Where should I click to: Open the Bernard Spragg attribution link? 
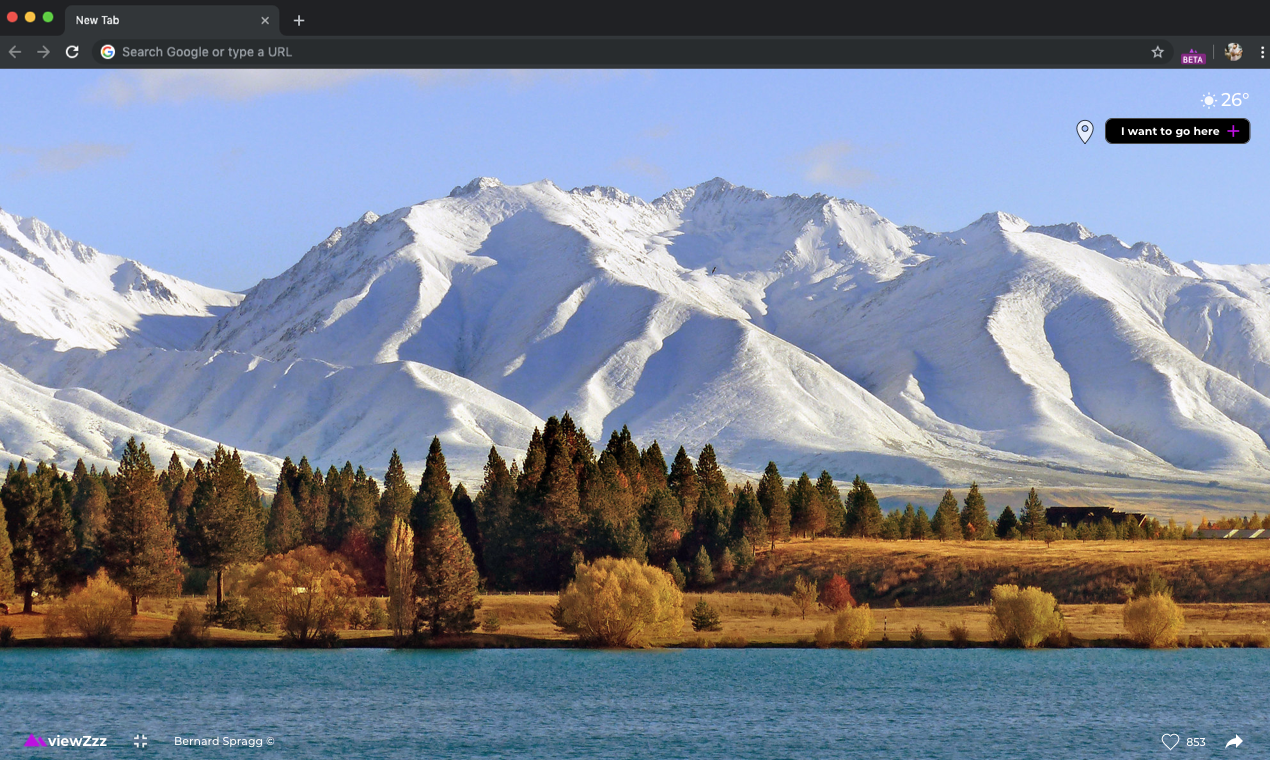click(223, 741)
